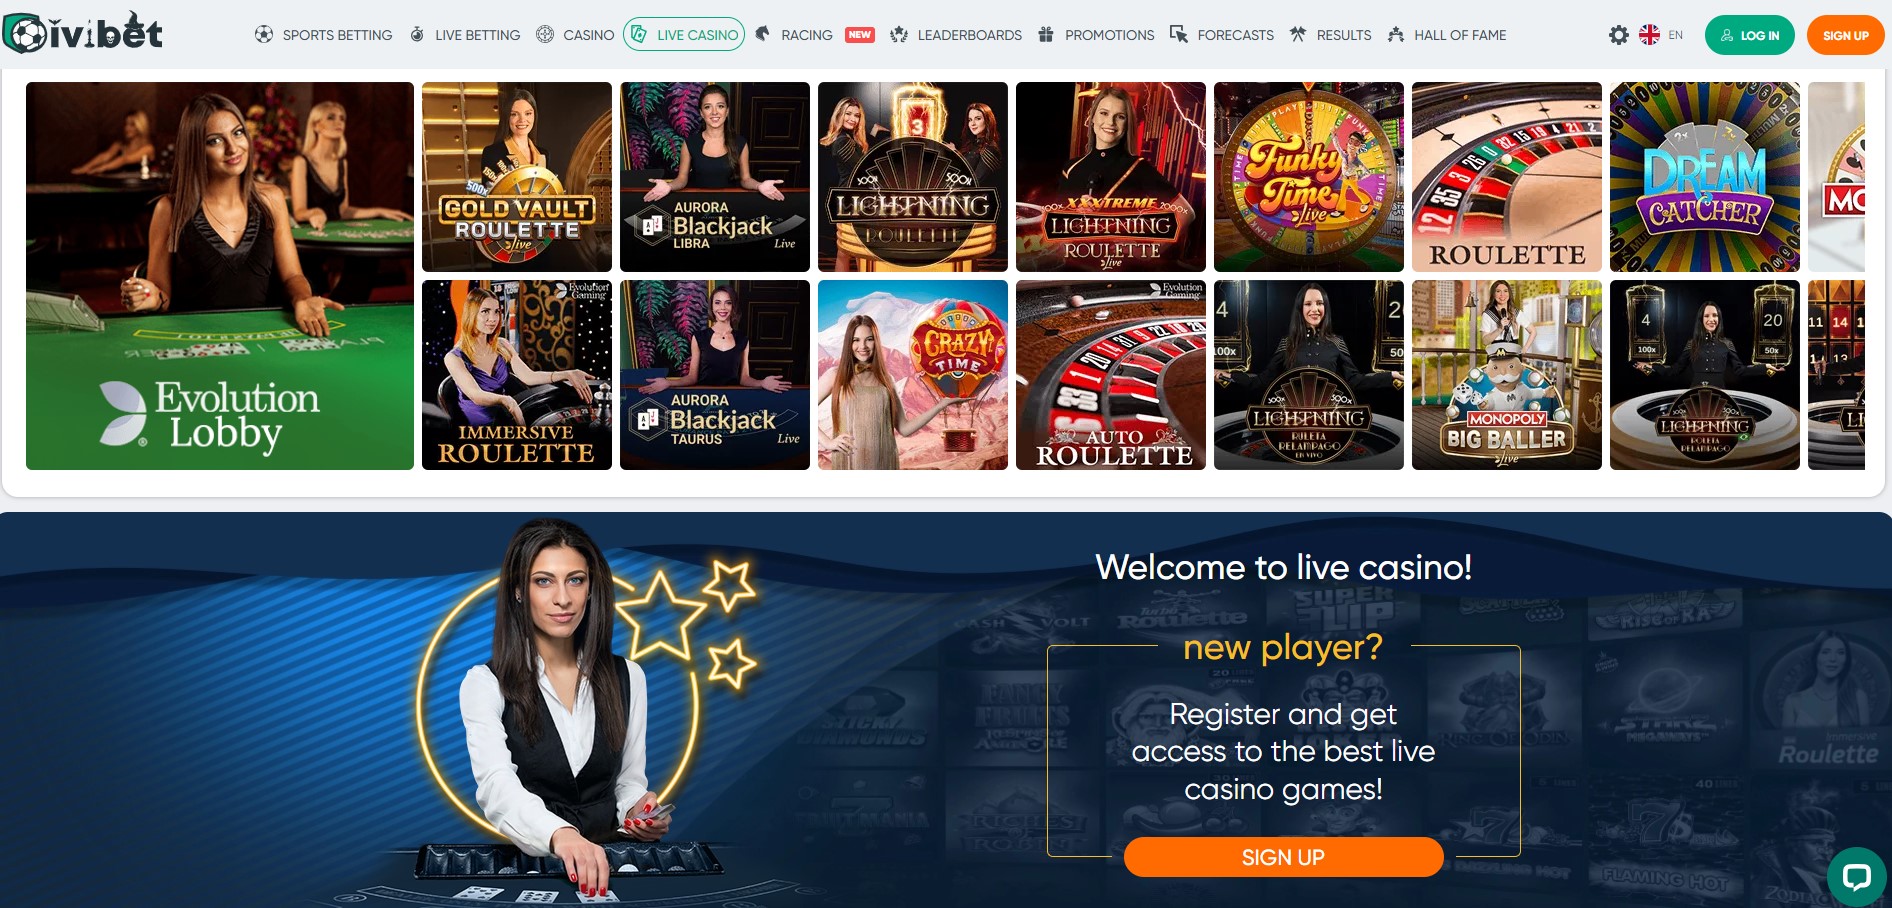The image size is (1892, 908).
Task: Open the Monopoly Big Baller game
Action: (x=1507, y=375)
